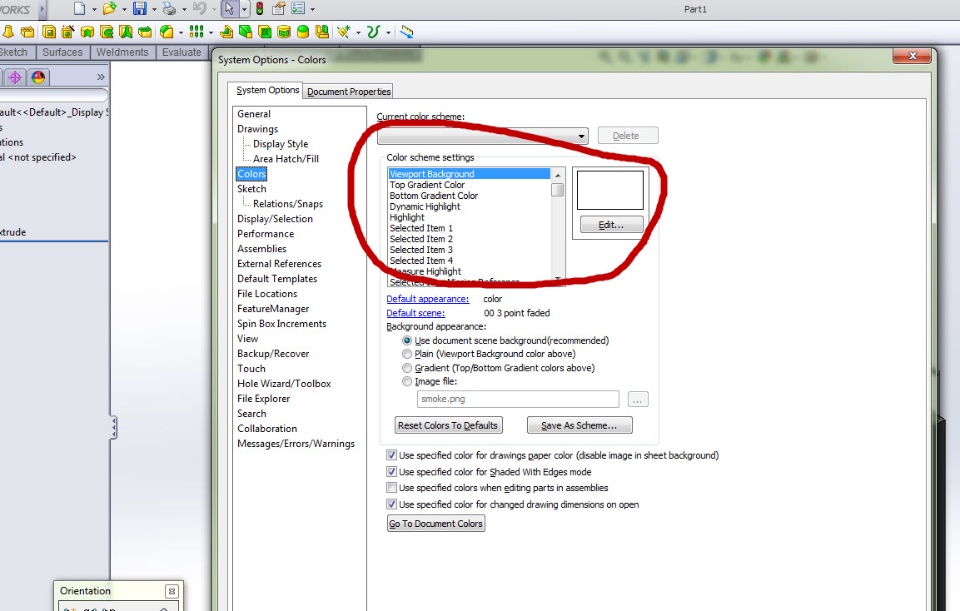Open the Default appearance link
Image resolution: width=960 pixels, height=611 pixels.
tap(427, 299)
